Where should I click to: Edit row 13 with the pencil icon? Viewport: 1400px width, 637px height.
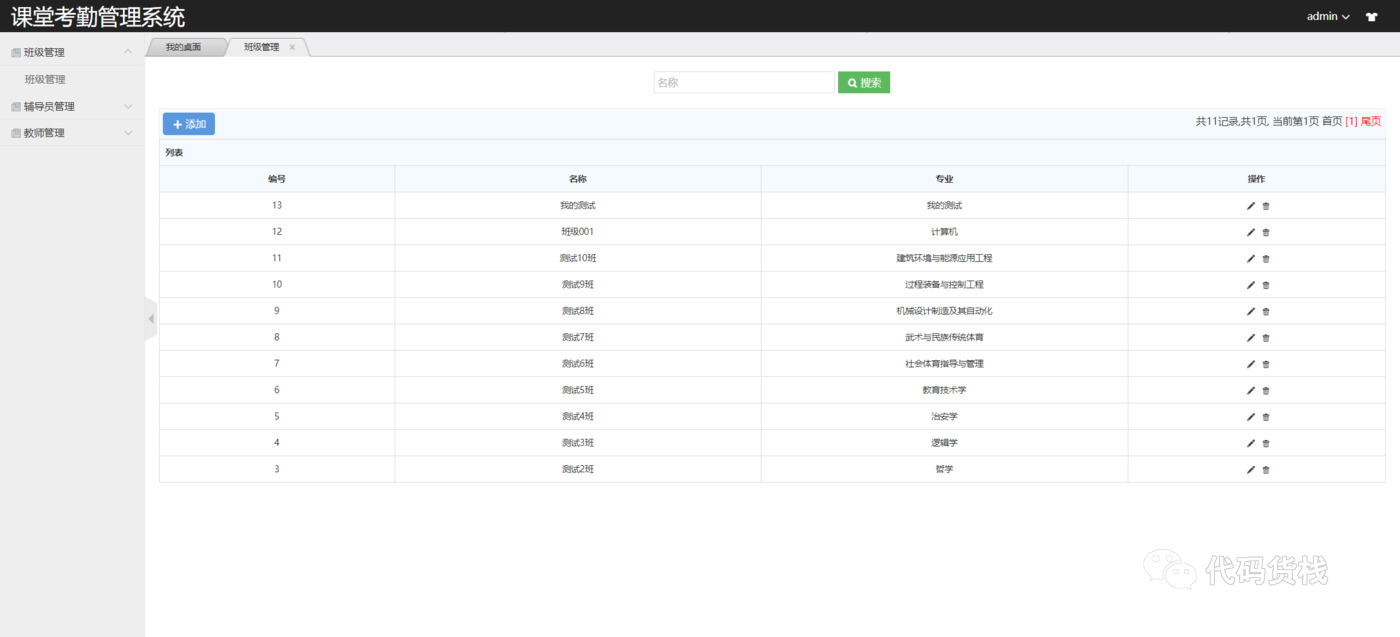pyautogui.click(x=1250, y=206)
